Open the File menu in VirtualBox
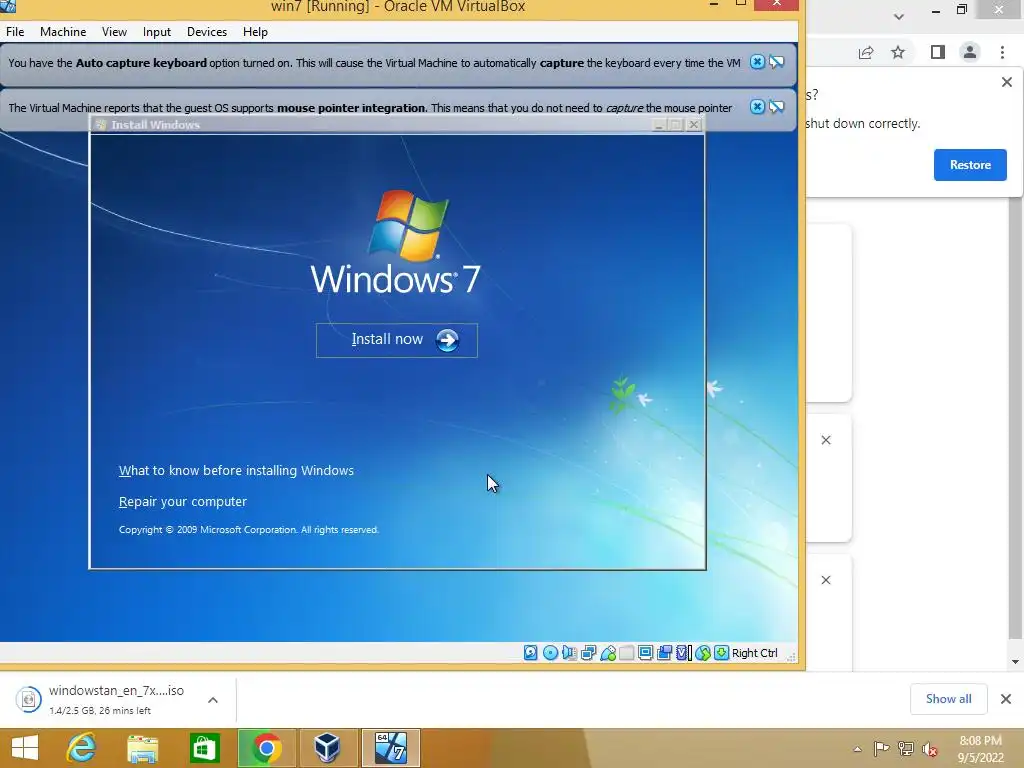The image size is (1024, 768). click(15, 31)
